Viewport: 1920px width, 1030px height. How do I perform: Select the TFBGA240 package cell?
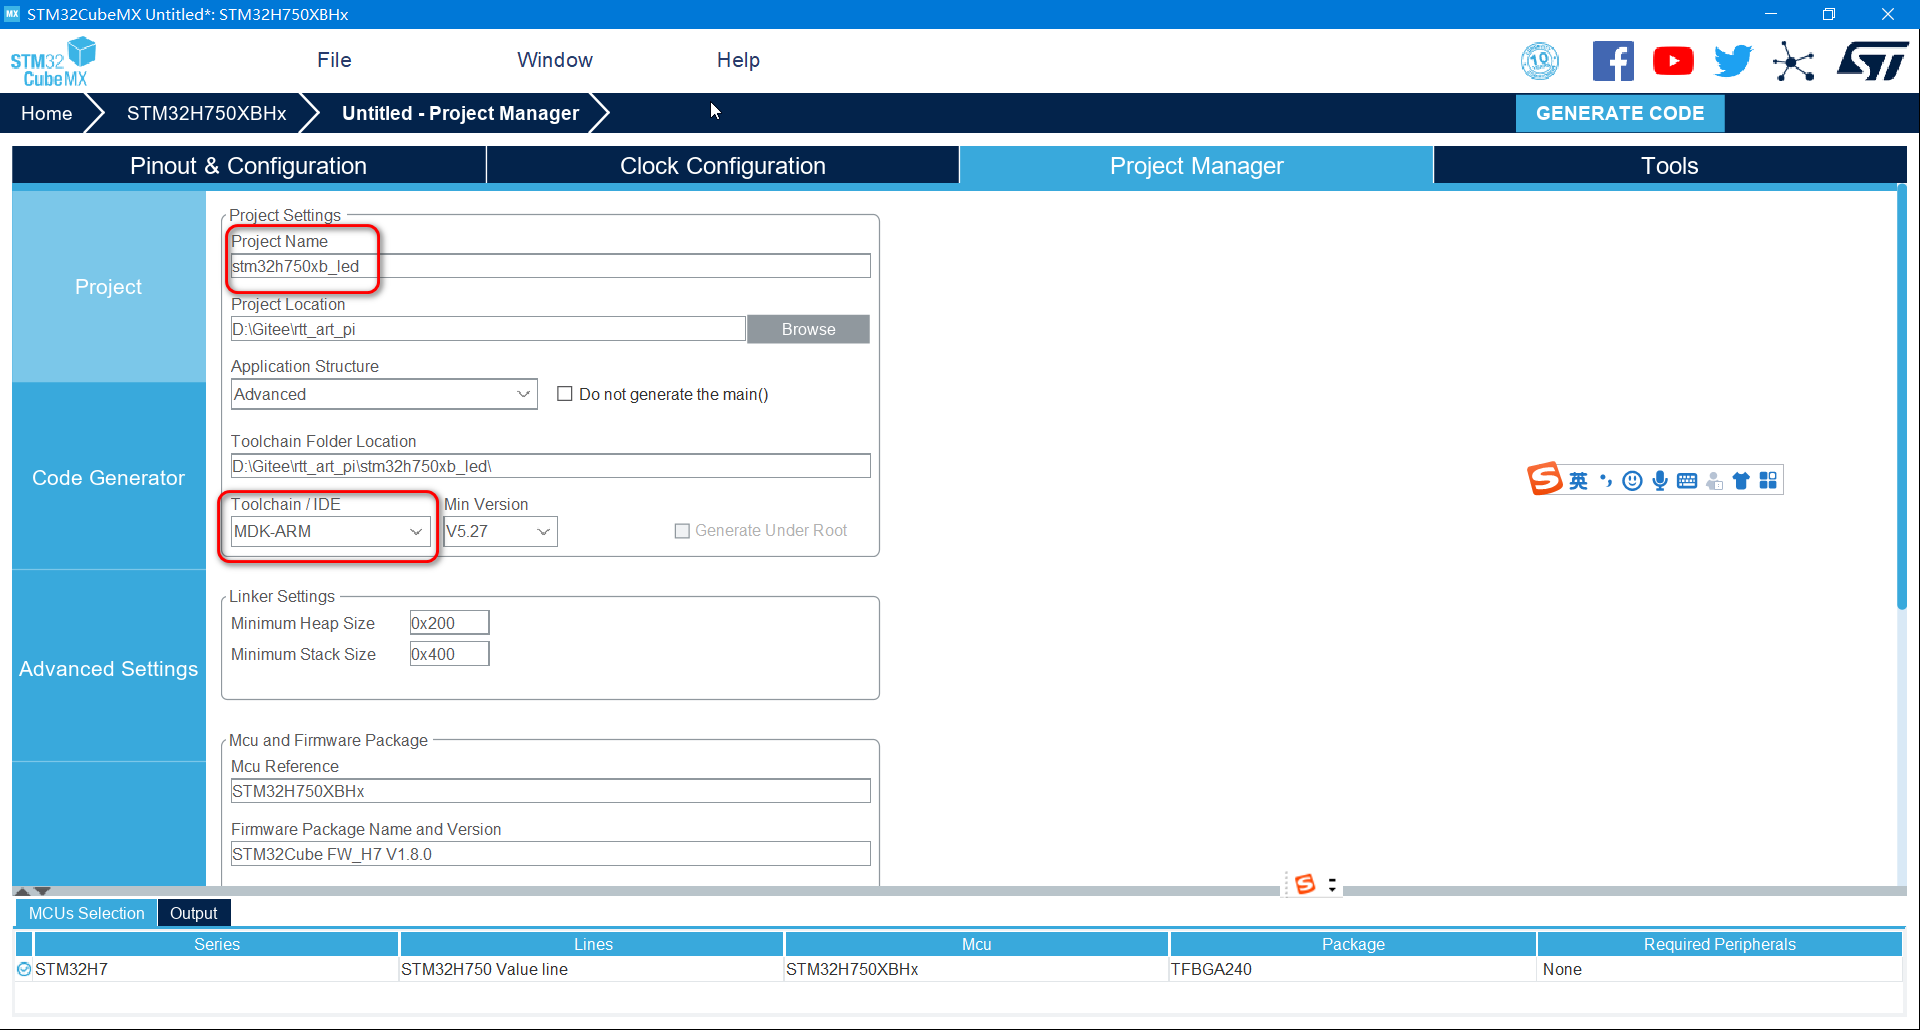pyautogui.click(x=1353, y=969)
